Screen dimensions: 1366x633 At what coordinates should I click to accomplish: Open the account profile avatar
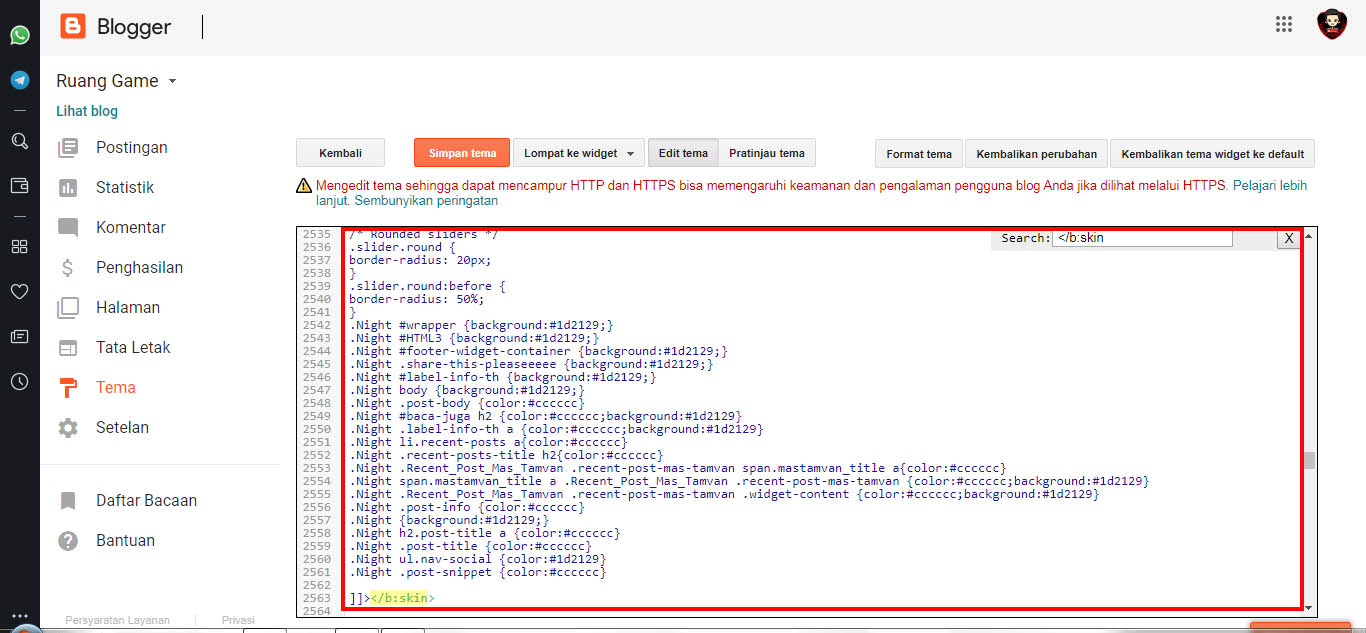click(1331, 25)
